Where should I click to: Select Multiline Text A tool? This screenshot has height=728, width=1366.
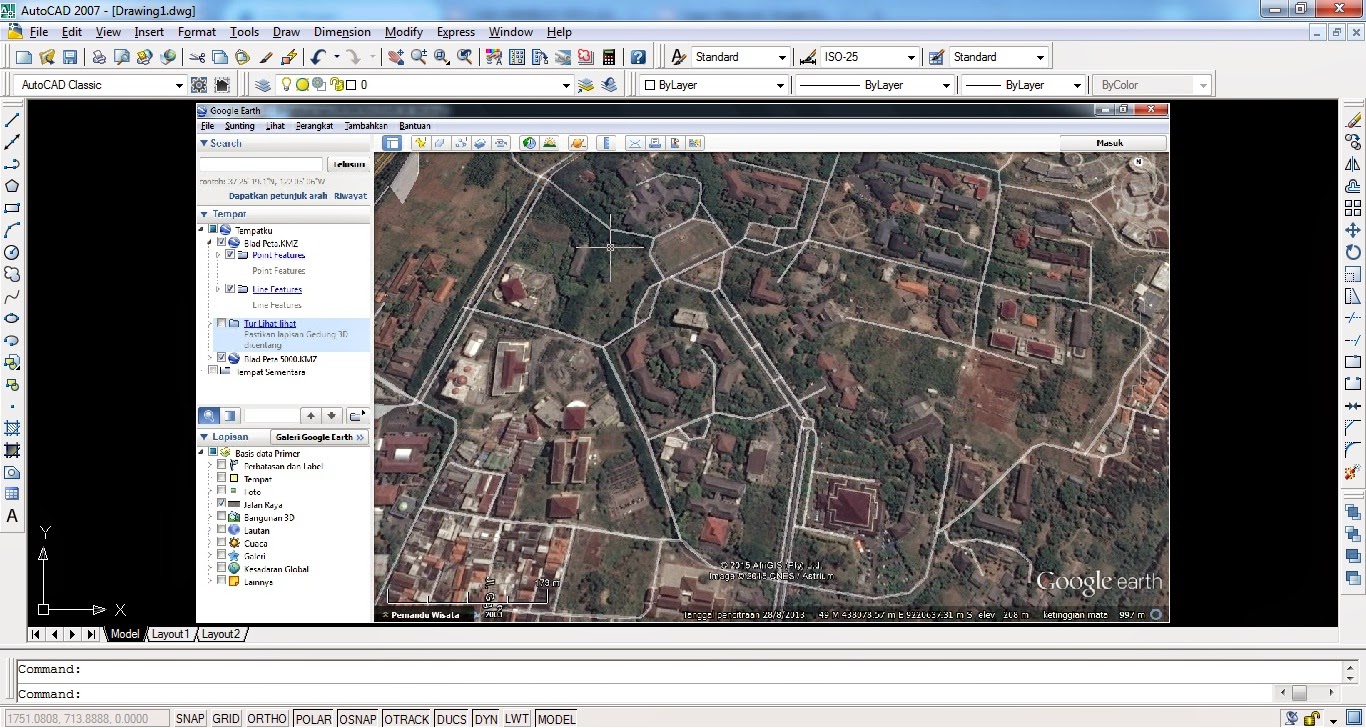[x=13, y=516]
